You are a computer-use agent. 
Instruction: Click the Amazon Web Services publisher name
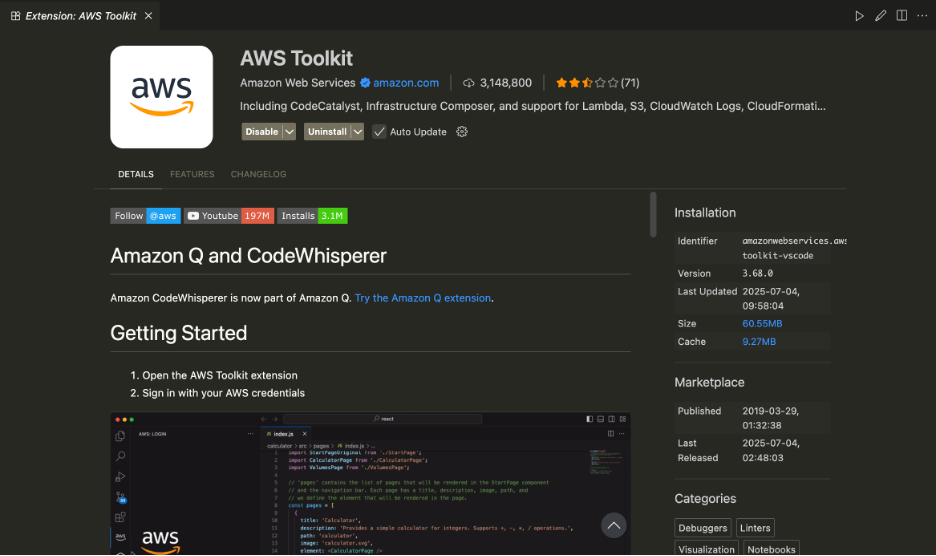(297, 83)
